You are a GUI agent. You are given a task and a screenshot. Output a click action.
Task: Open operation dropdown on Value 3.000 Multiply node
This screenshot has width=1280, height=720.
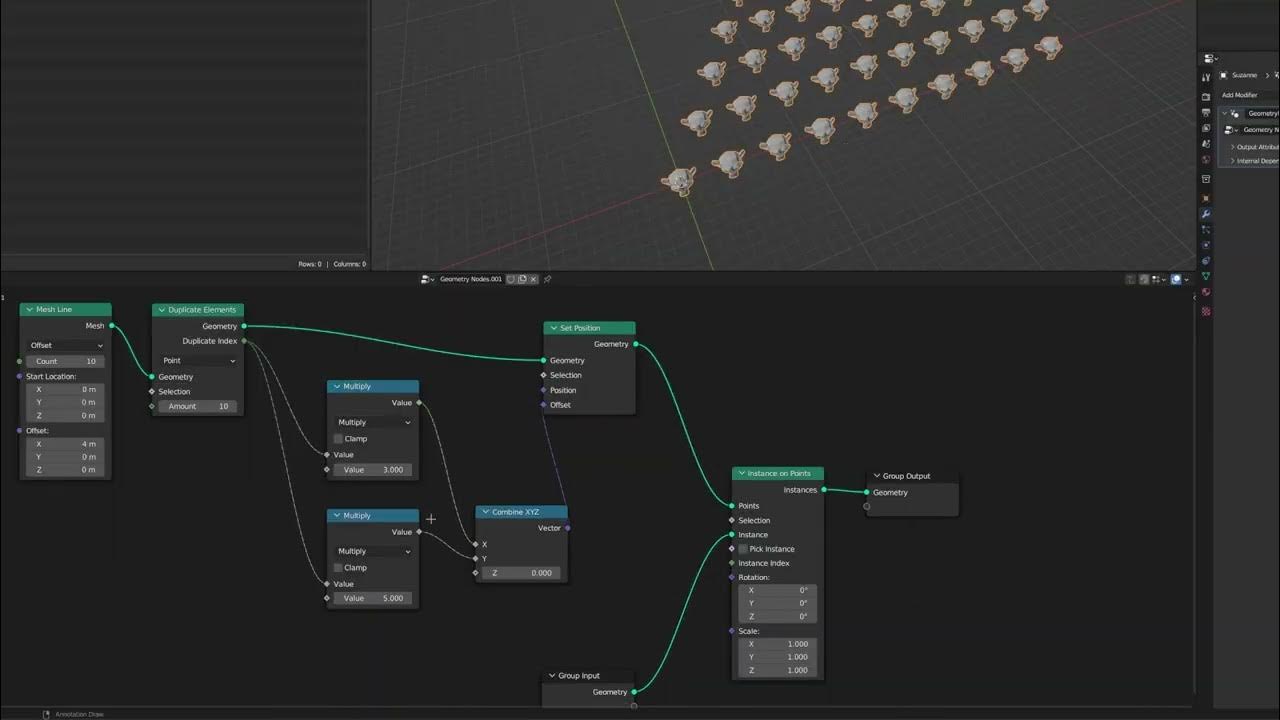coord(373,422)
